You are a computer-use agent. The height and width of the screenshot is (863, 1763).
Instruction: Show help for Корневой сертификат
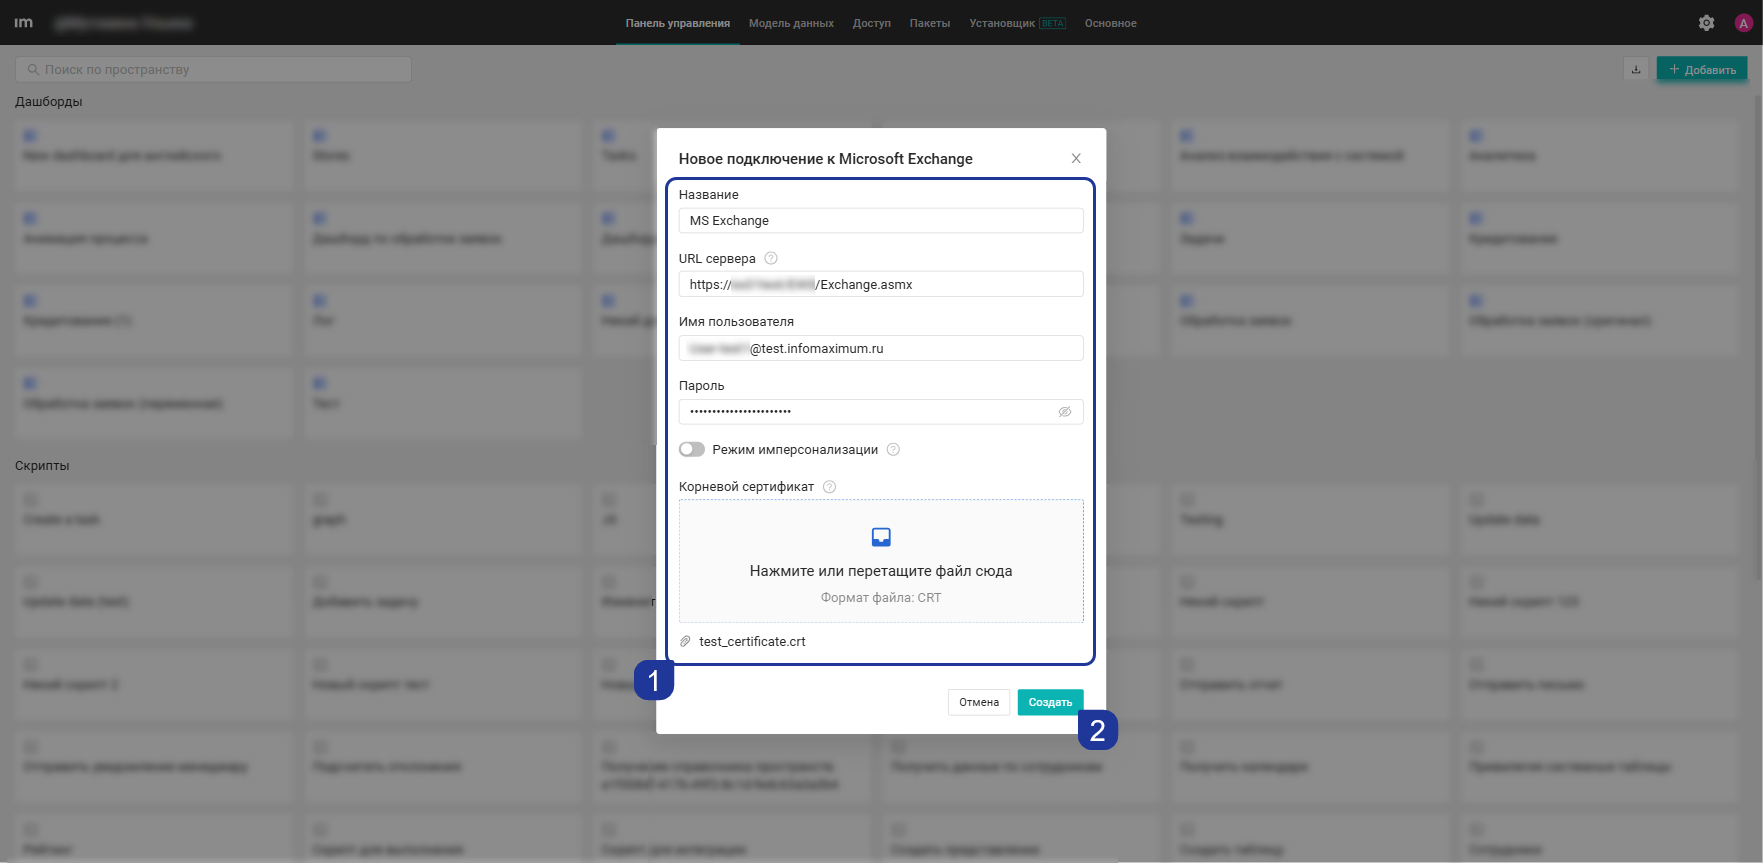click(830, 487)
